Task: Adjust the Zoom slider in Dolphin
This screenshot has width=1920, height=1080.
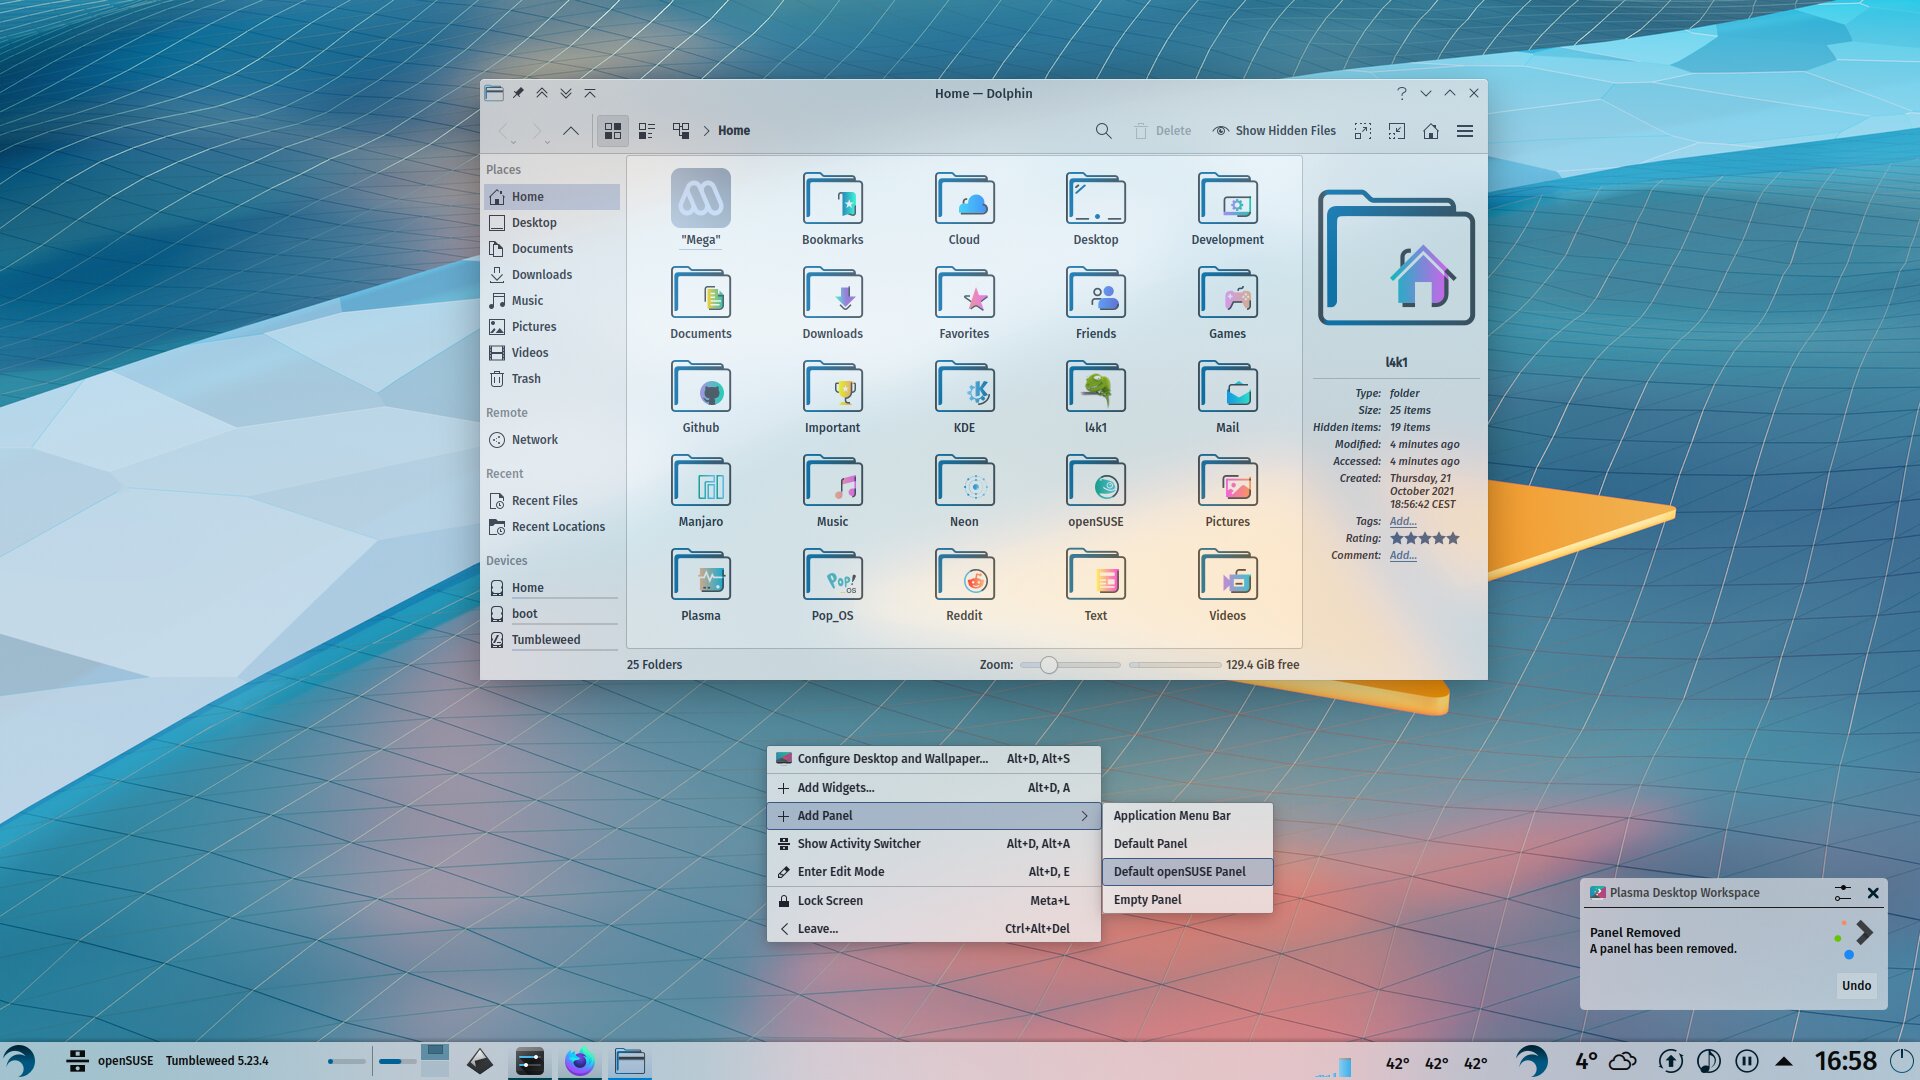Action: click(x=1070, y=665)
